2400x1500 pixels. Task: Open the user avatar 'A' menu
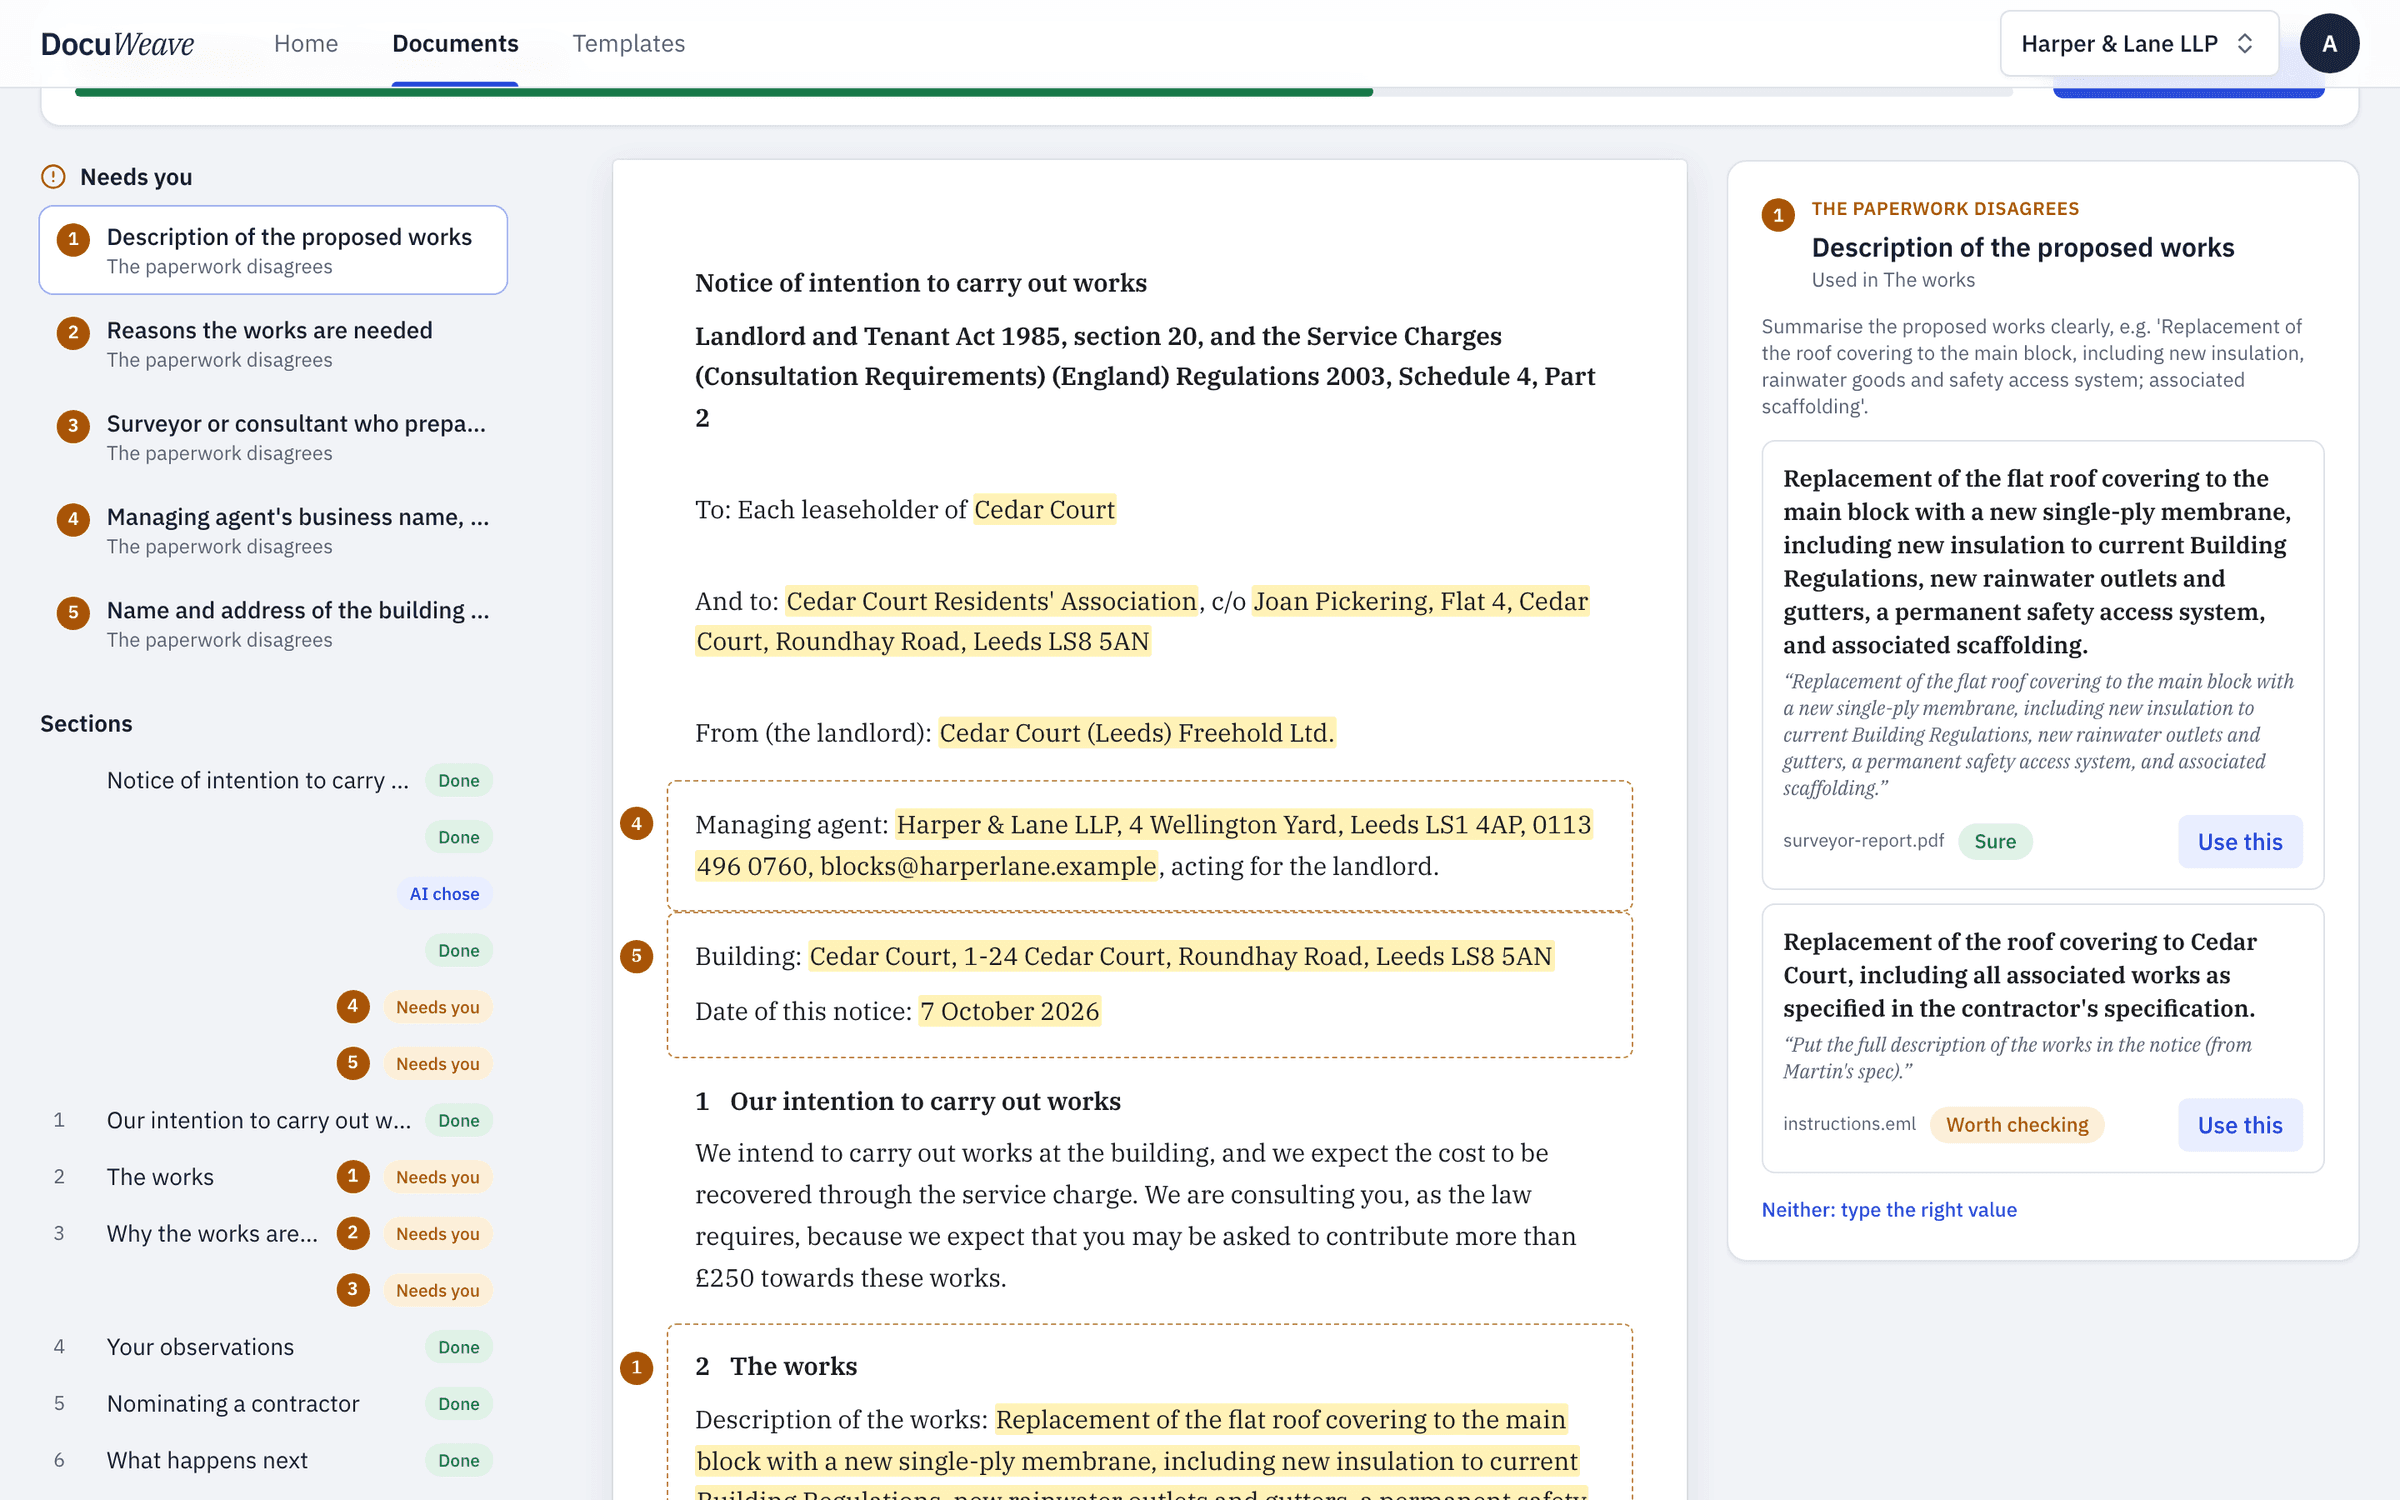[x=2329, y=43]
